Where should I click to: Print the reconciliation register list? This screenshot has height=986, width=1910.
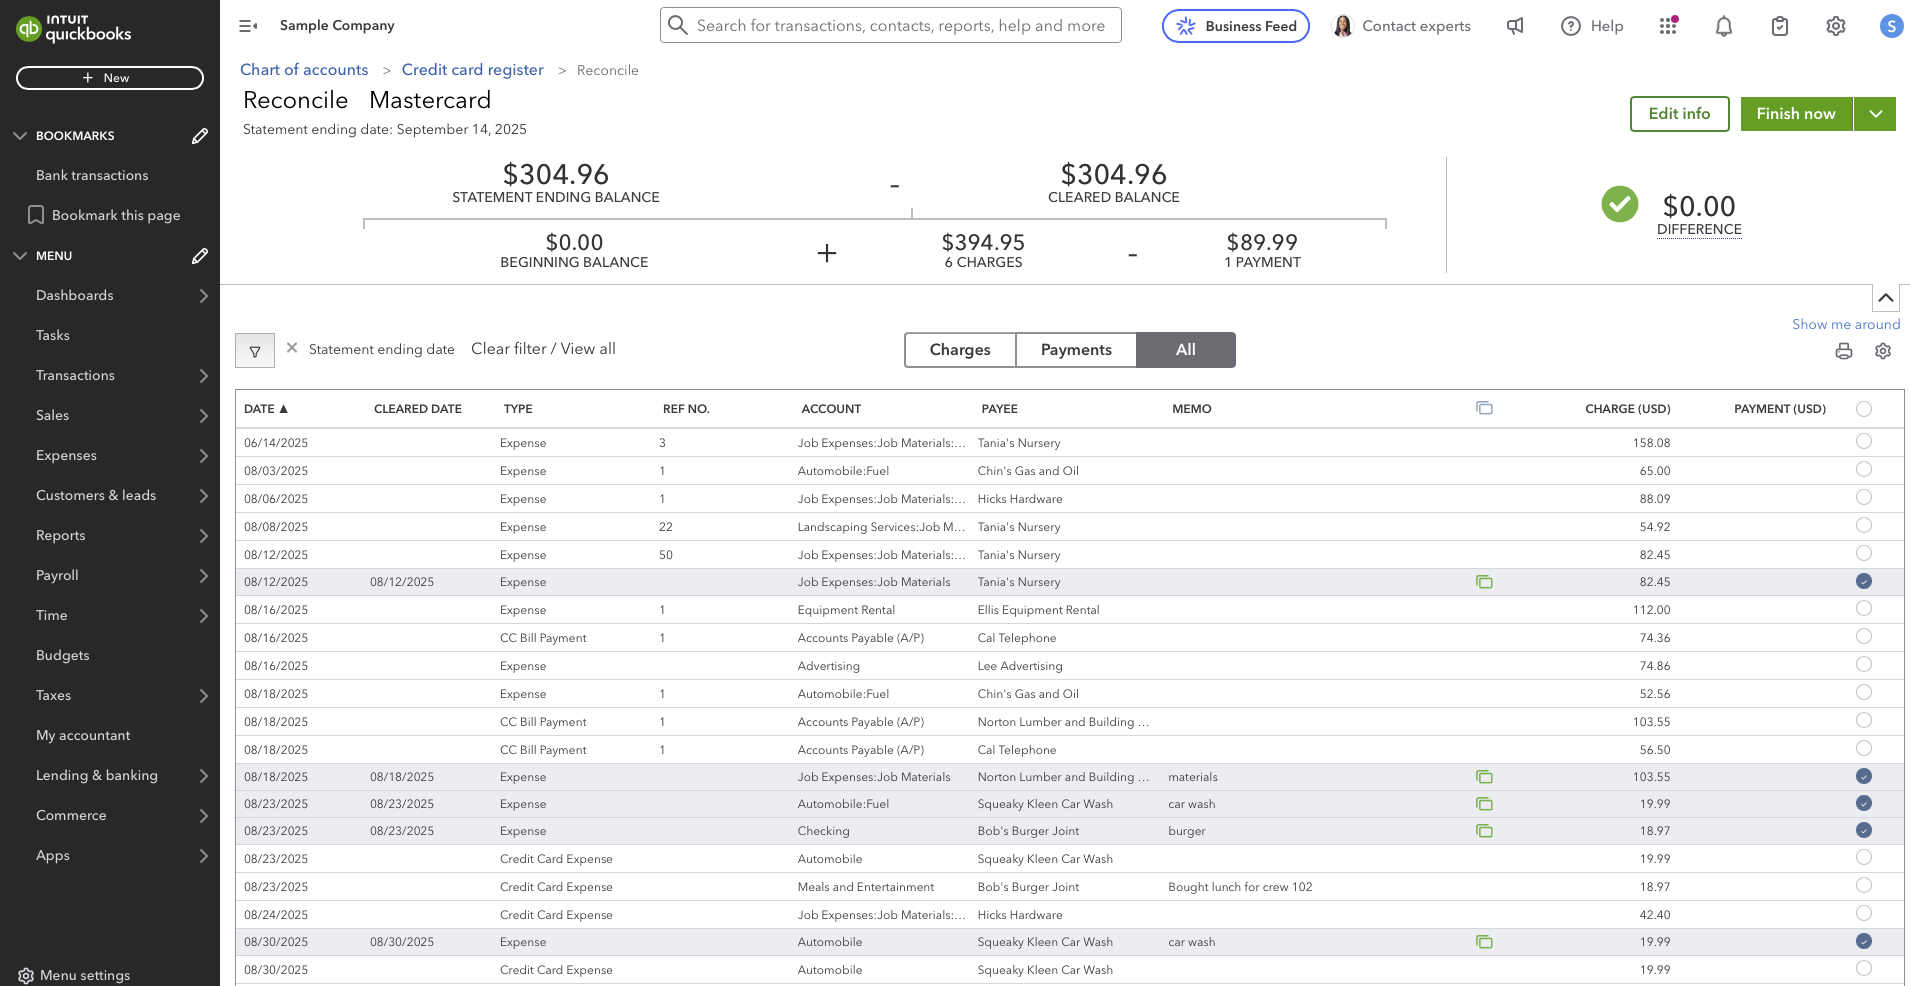click(1844, 351)
